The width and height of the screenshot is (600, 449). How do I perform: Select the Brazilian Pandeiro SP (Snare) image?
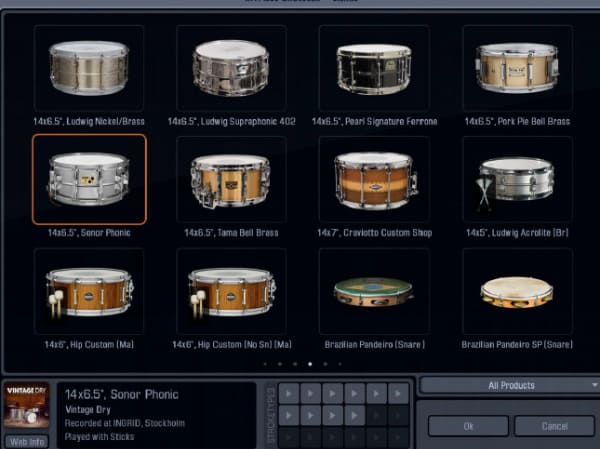pos(517,291)
